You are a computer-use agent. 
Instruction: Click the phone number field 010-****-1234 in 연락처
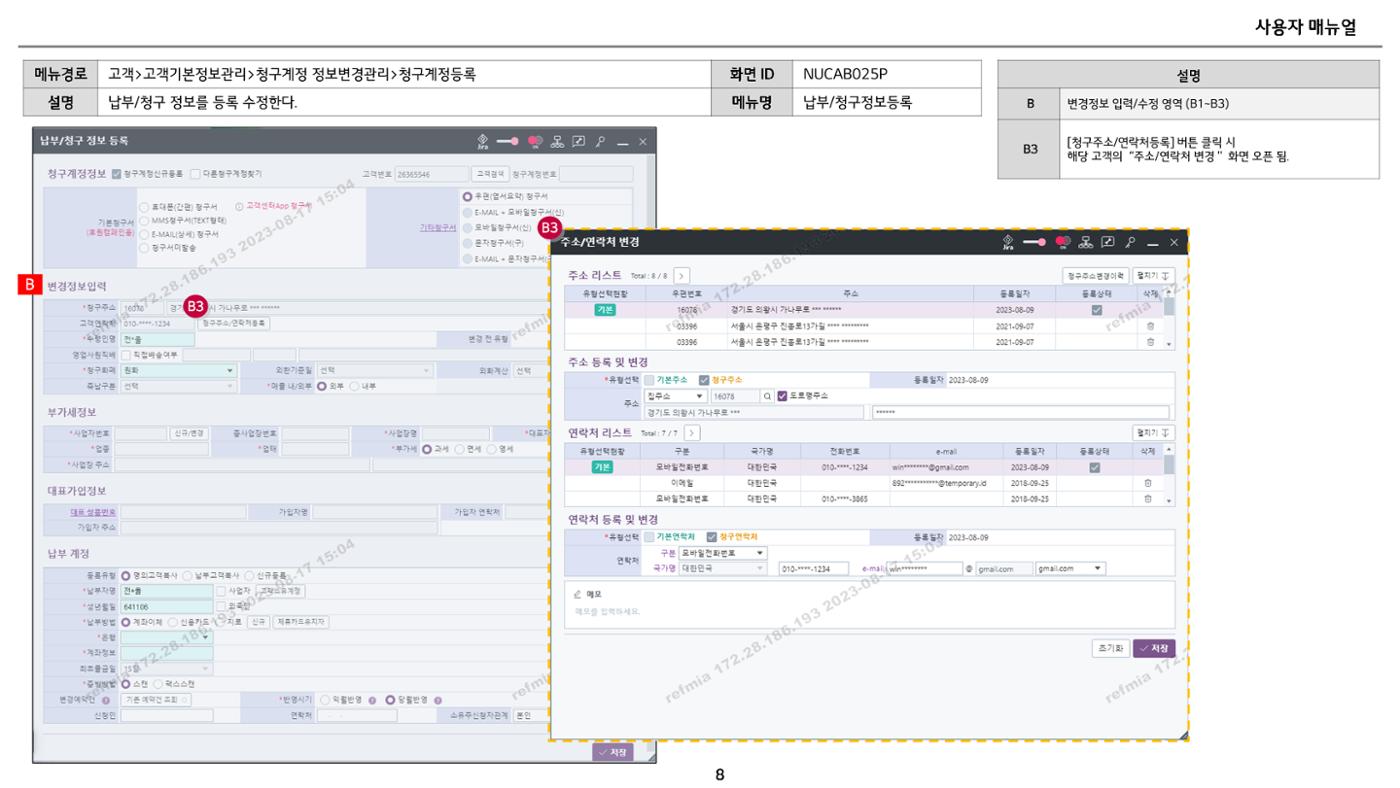814,568
